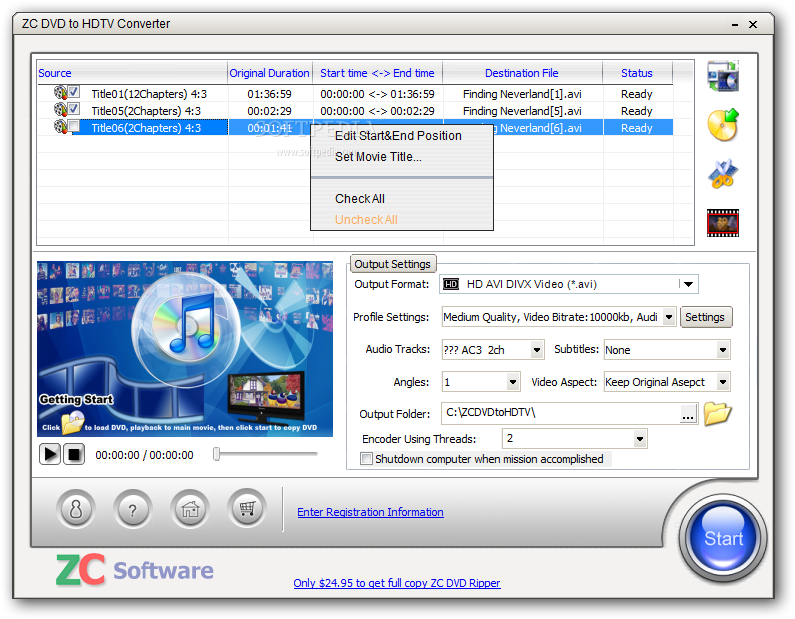Viewport: 795px width, 619px height.
Task: Select the Finding Neverland[1].avi destination cell
Action: coord(522,94)
